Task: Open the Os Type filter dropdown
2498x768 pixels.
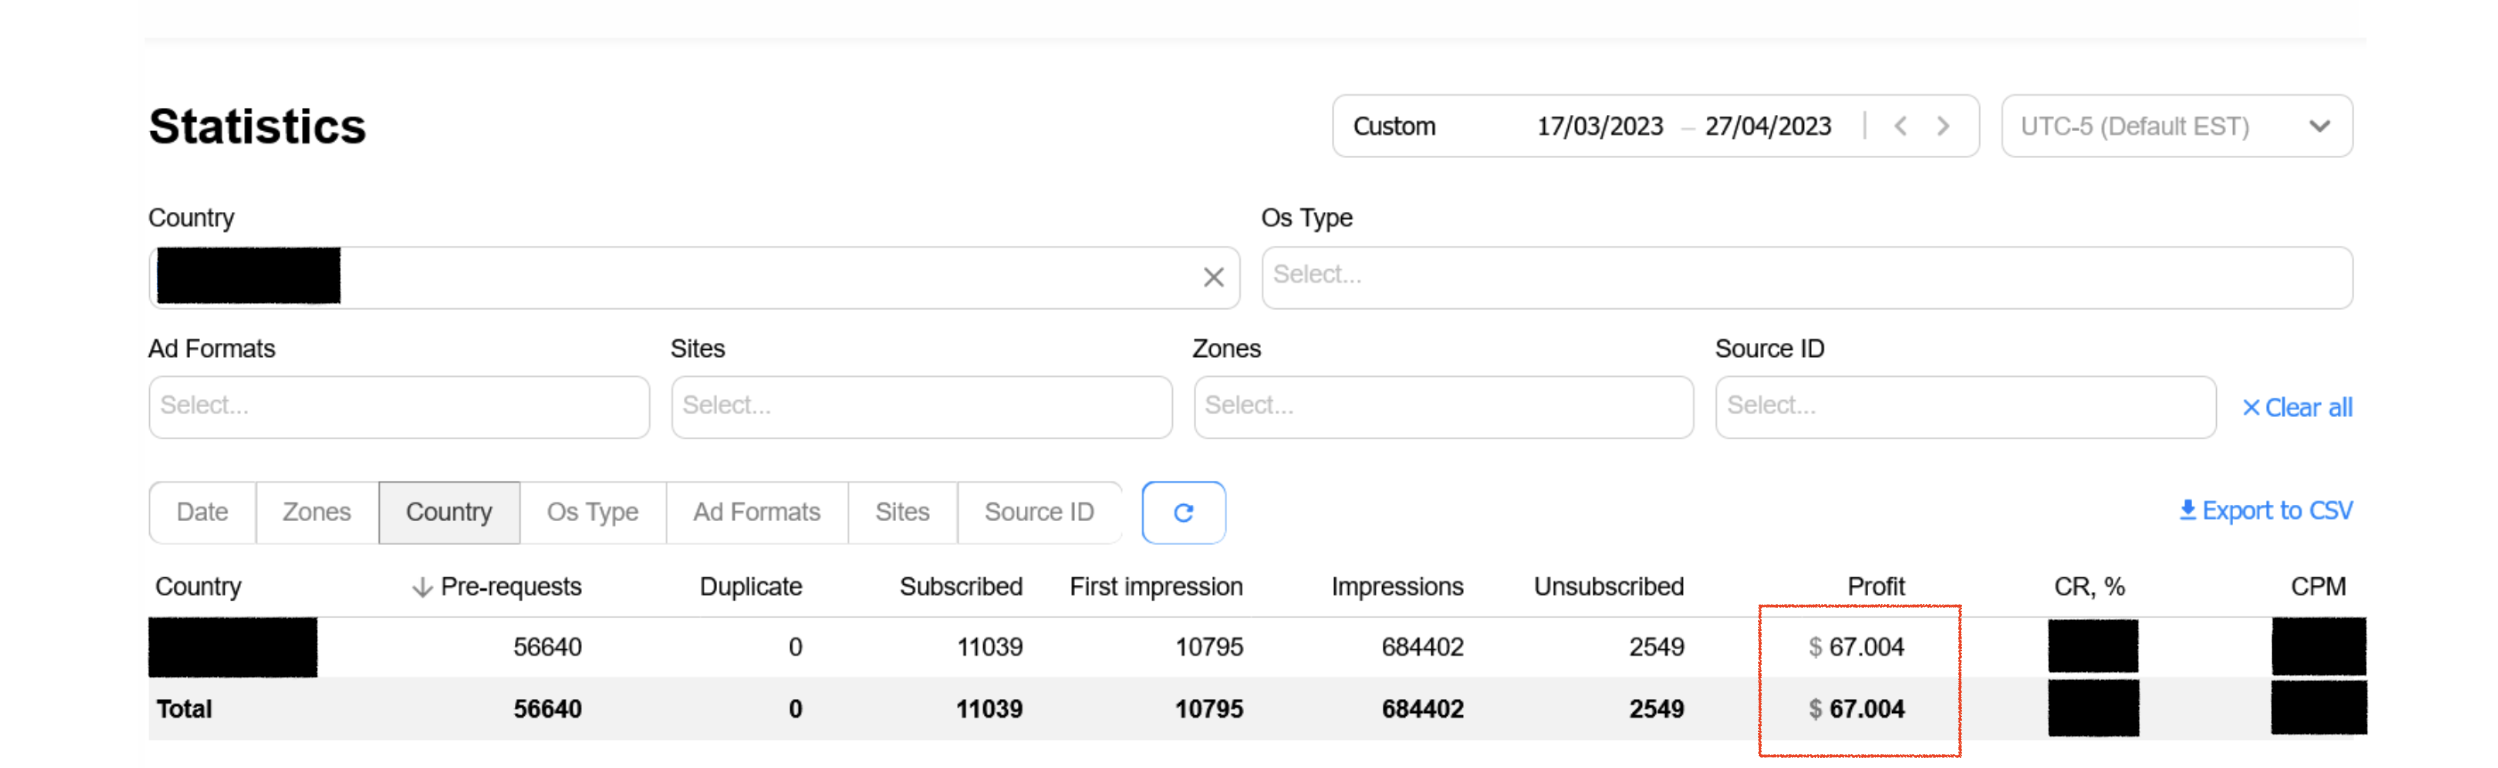Action: tap(1806, 277)
